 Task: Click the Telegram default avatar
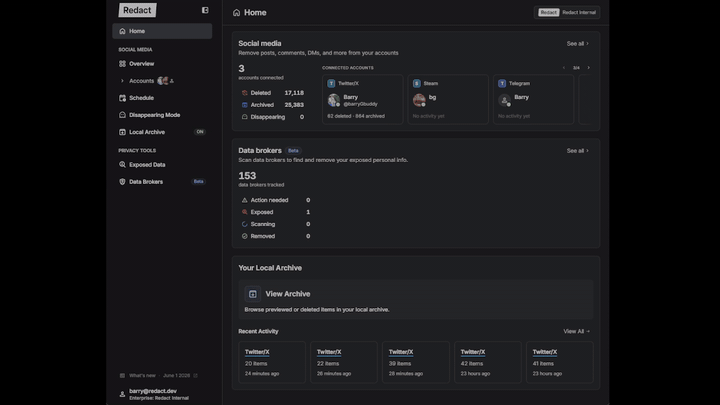click(505, 100)
